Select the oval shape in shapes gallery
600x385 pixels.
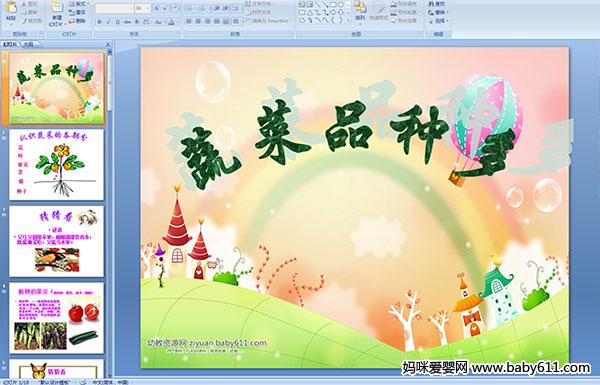pyautogui.click(x=341, y=5)
